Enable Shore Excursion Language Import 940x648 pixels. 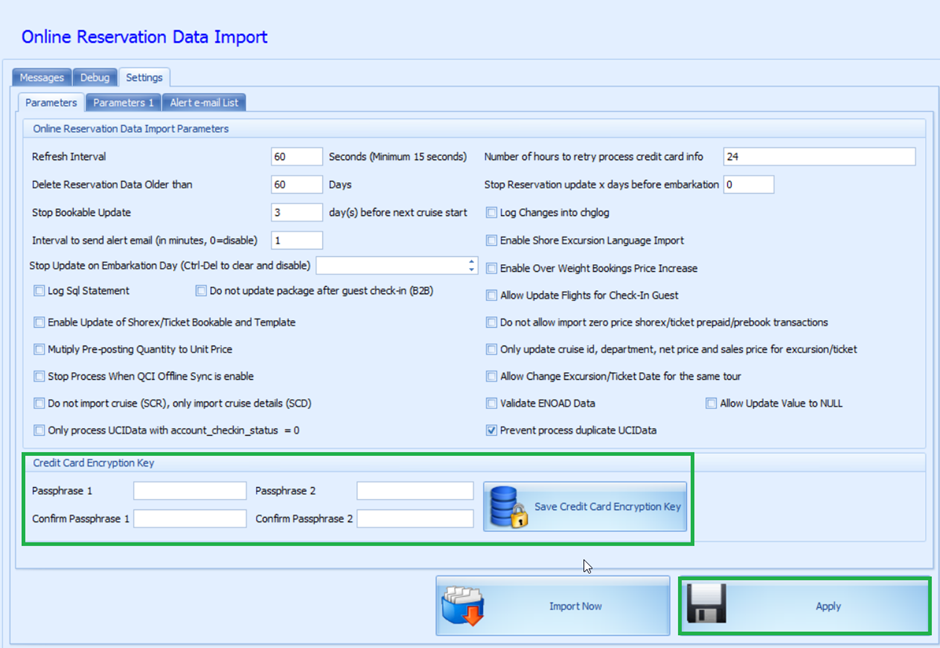click(491, 240)
